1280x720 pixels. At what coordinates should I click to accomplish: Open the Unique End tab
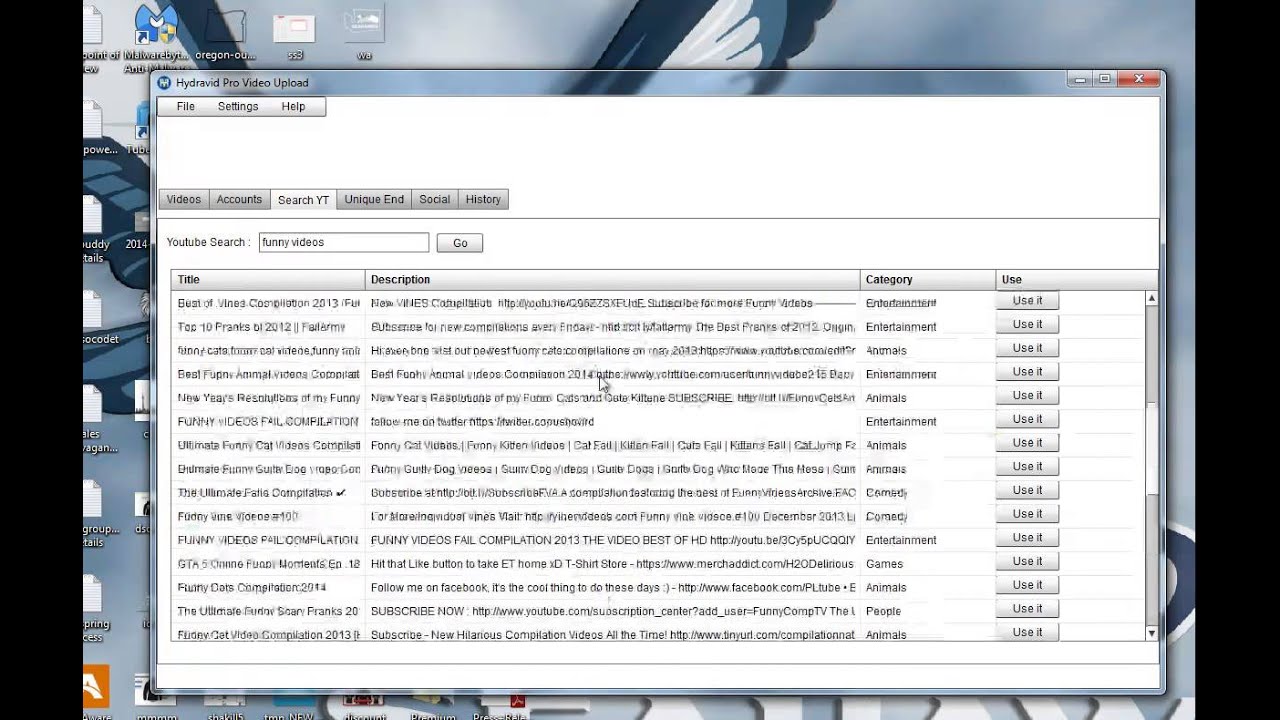click(x=374, y=199)
